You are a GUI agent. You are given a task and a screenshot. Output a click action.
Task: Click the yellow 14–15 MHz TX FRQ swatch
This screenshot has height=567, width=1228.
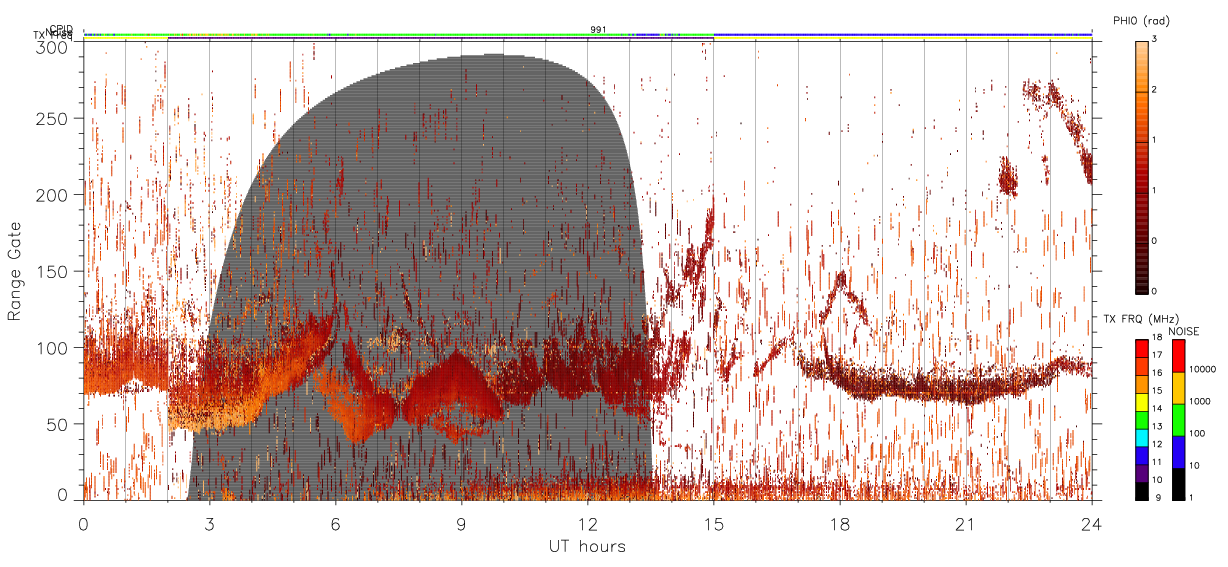click(1141, 401)
